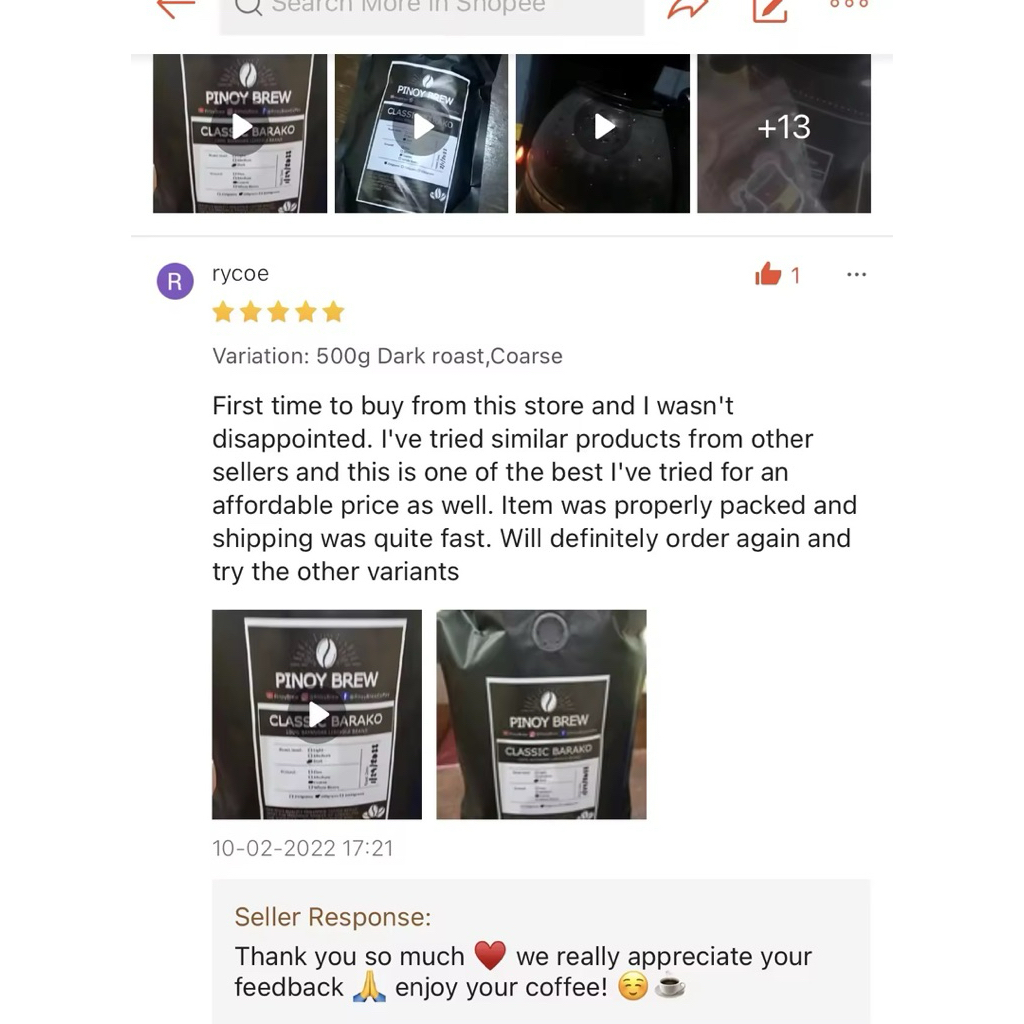Open the ellipsis options on rycoe's review
Screen dimensions: 1024x1024
[x=856, y=274]
